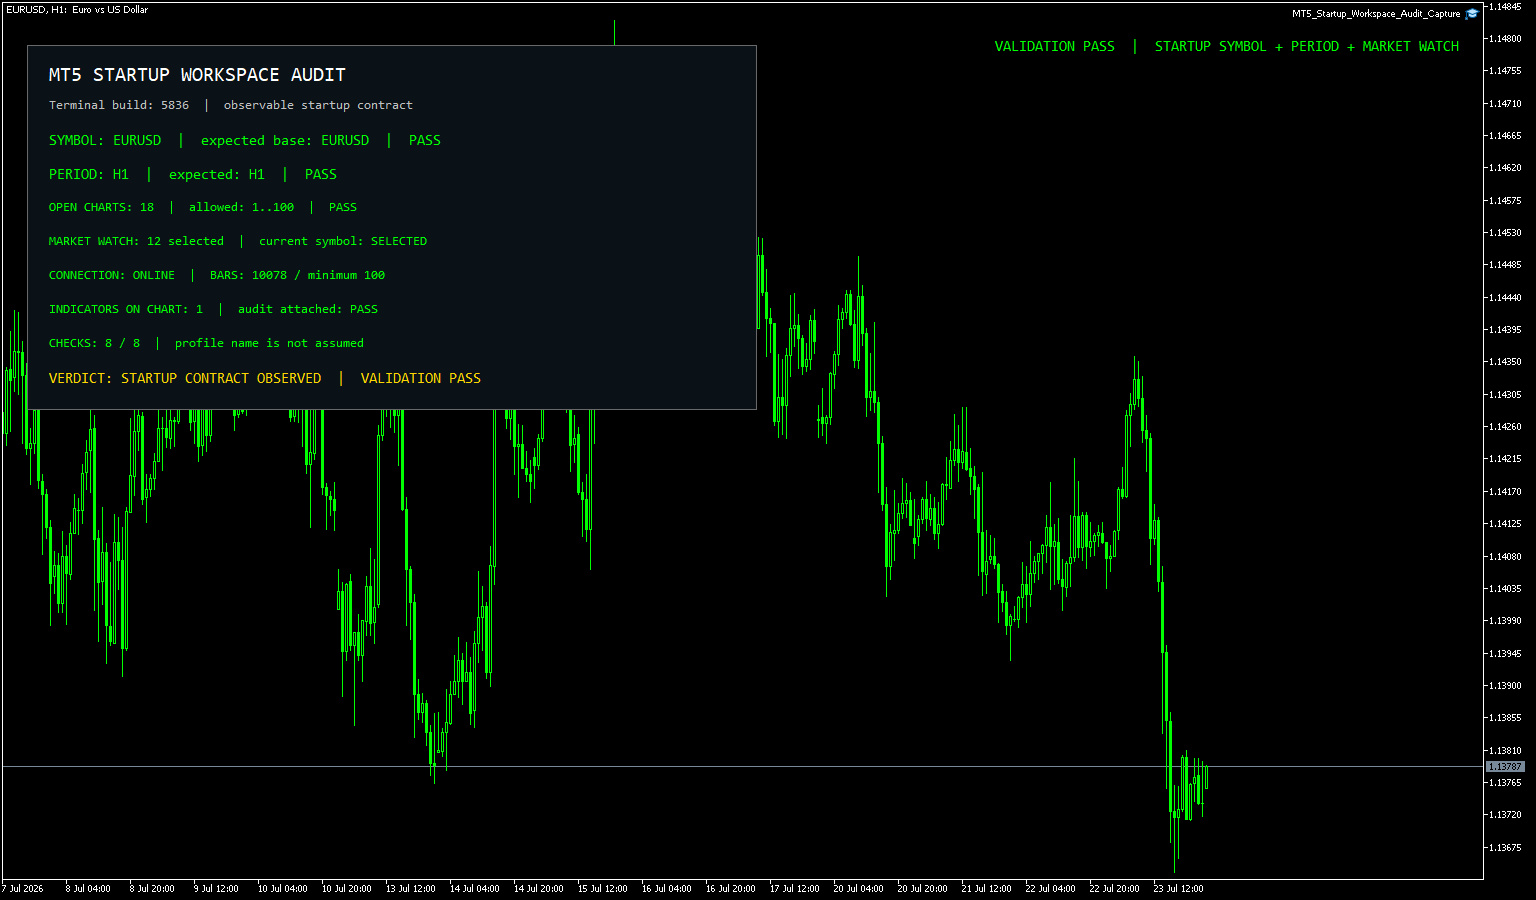The width and height of the screenshot is (1536, 900).
Task: Click the current price marker 1.13787
Action: click(1505, 767)
